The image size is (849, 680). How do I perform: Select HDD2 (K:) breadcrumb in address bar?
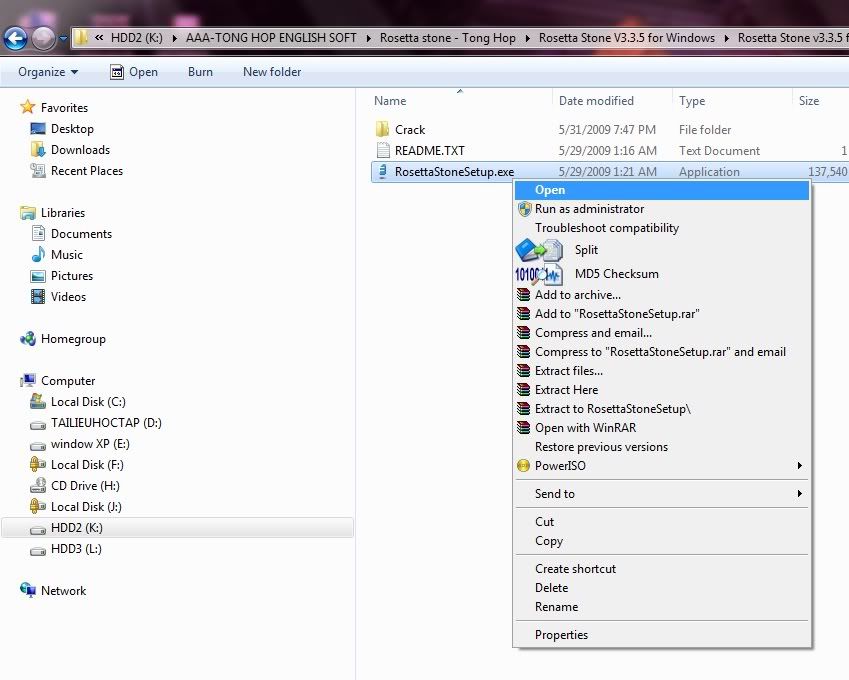coord(136,37)
